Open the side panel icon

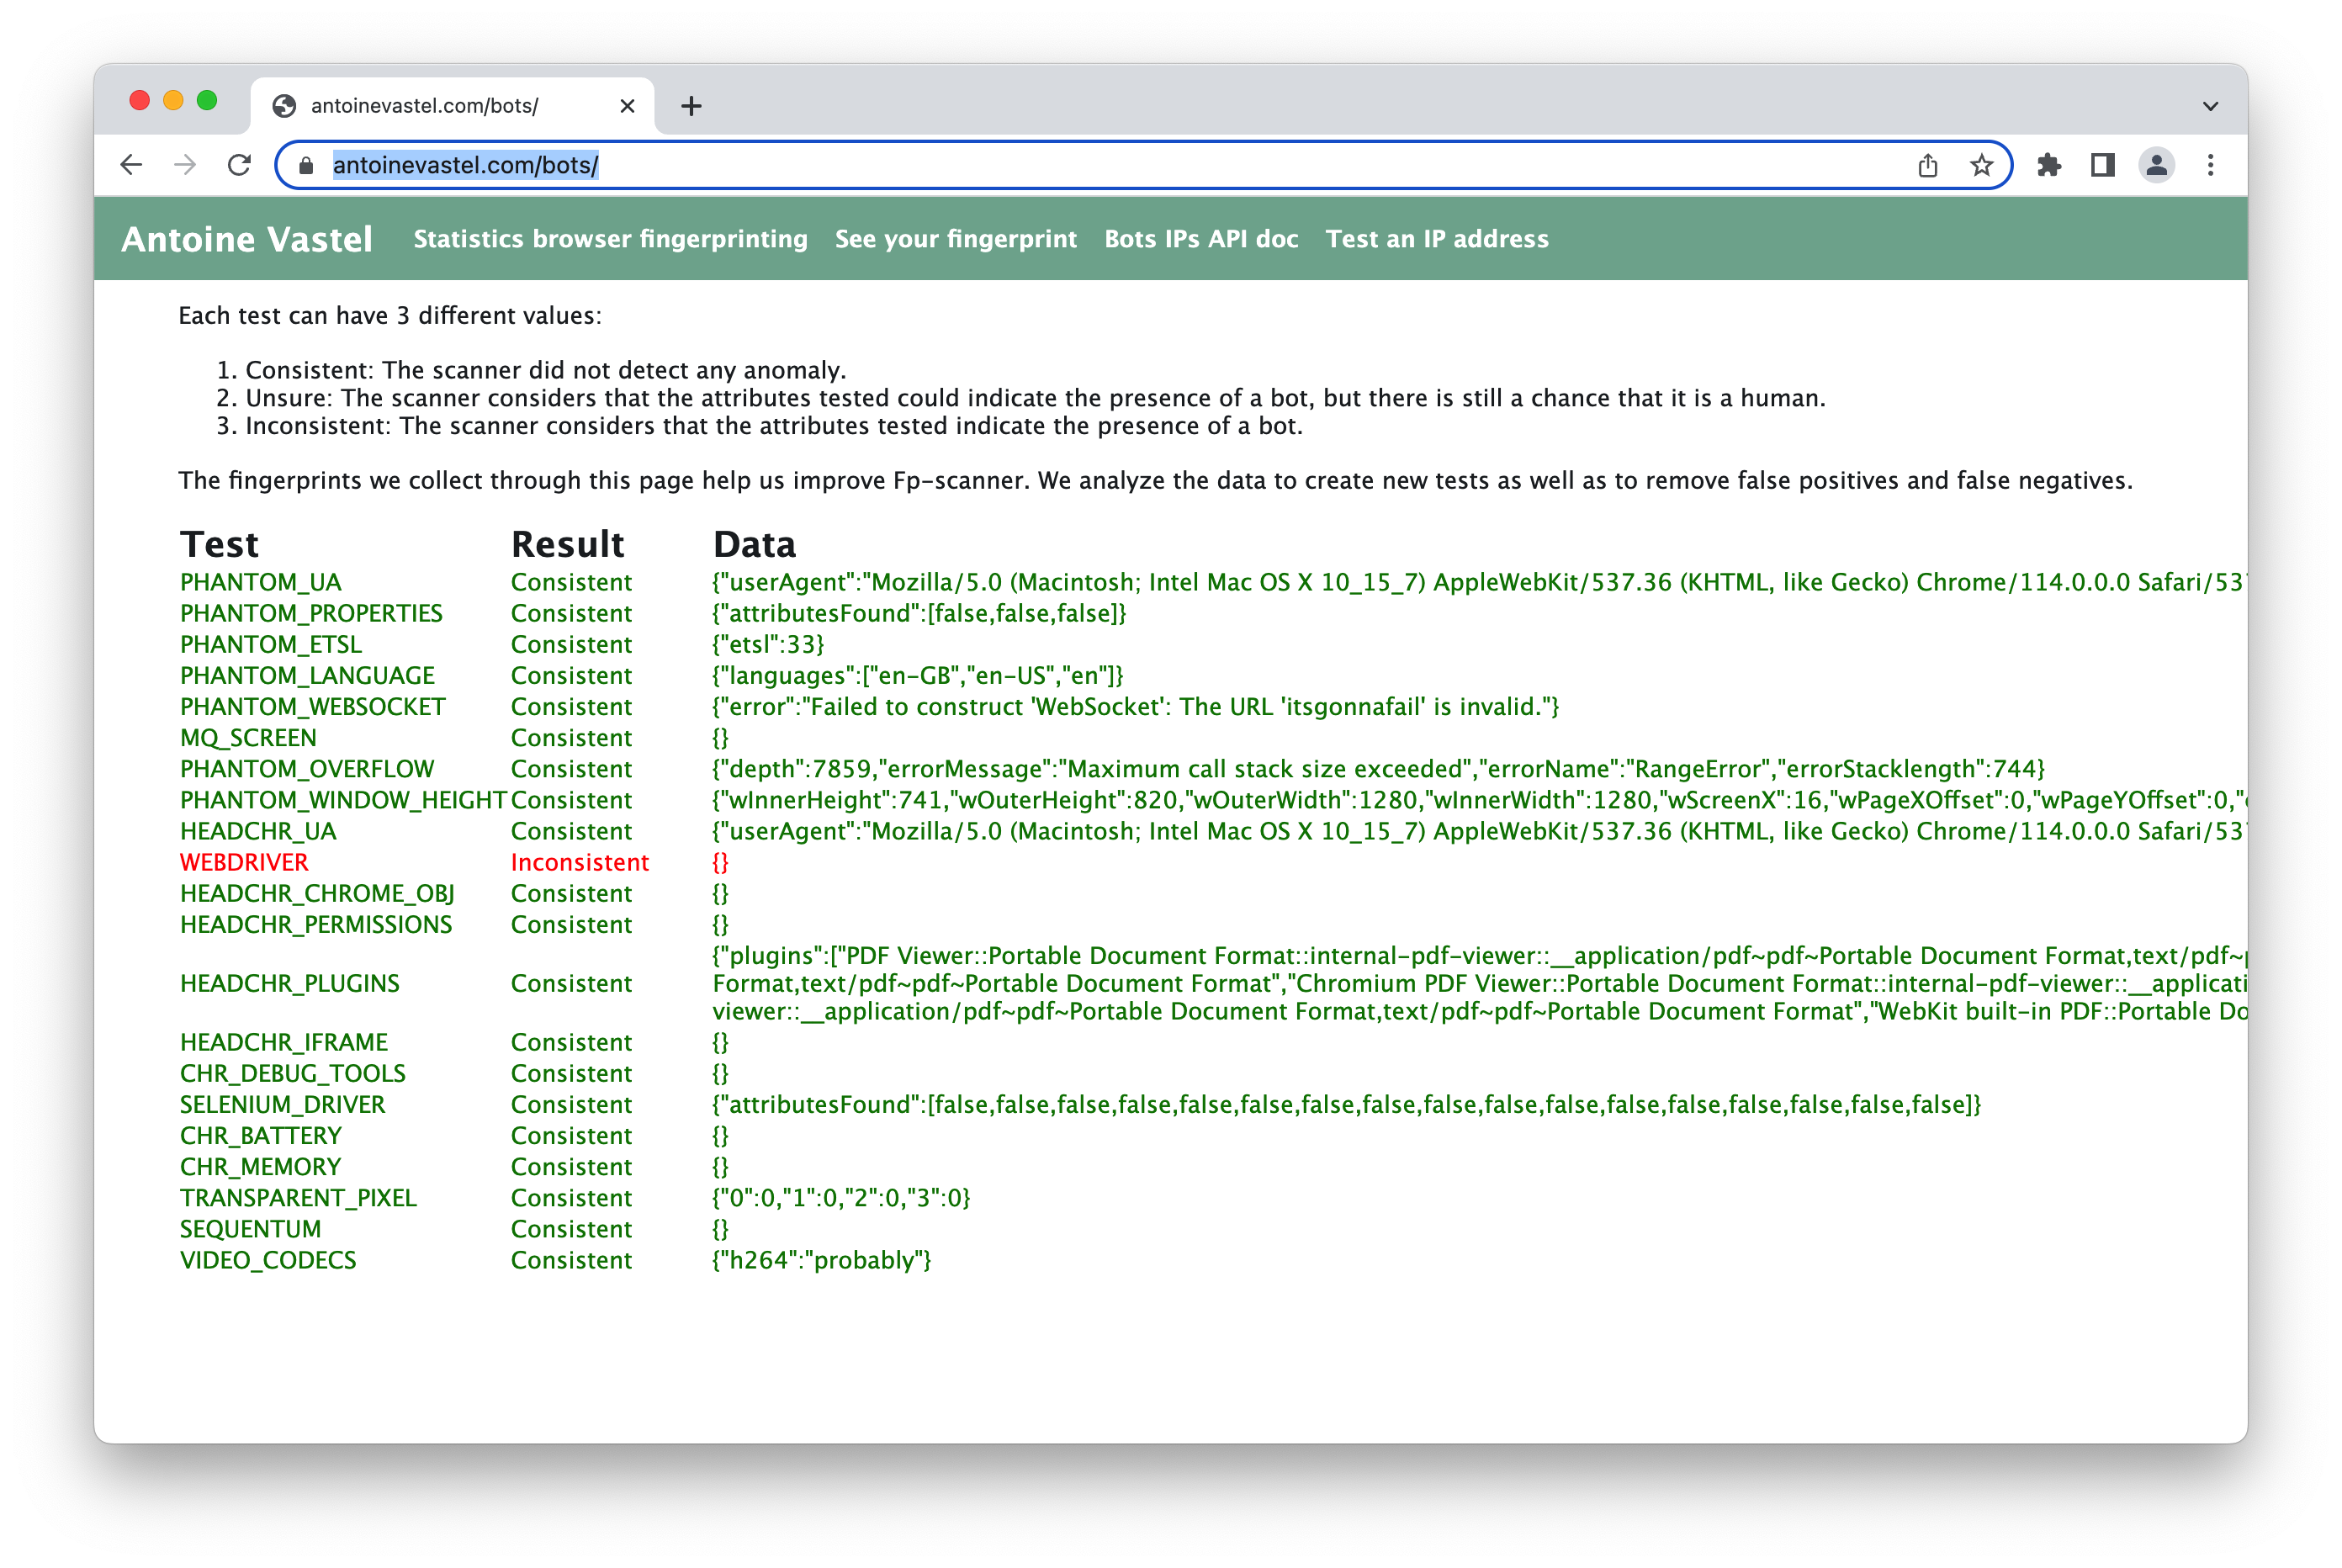coord(2101,165)
